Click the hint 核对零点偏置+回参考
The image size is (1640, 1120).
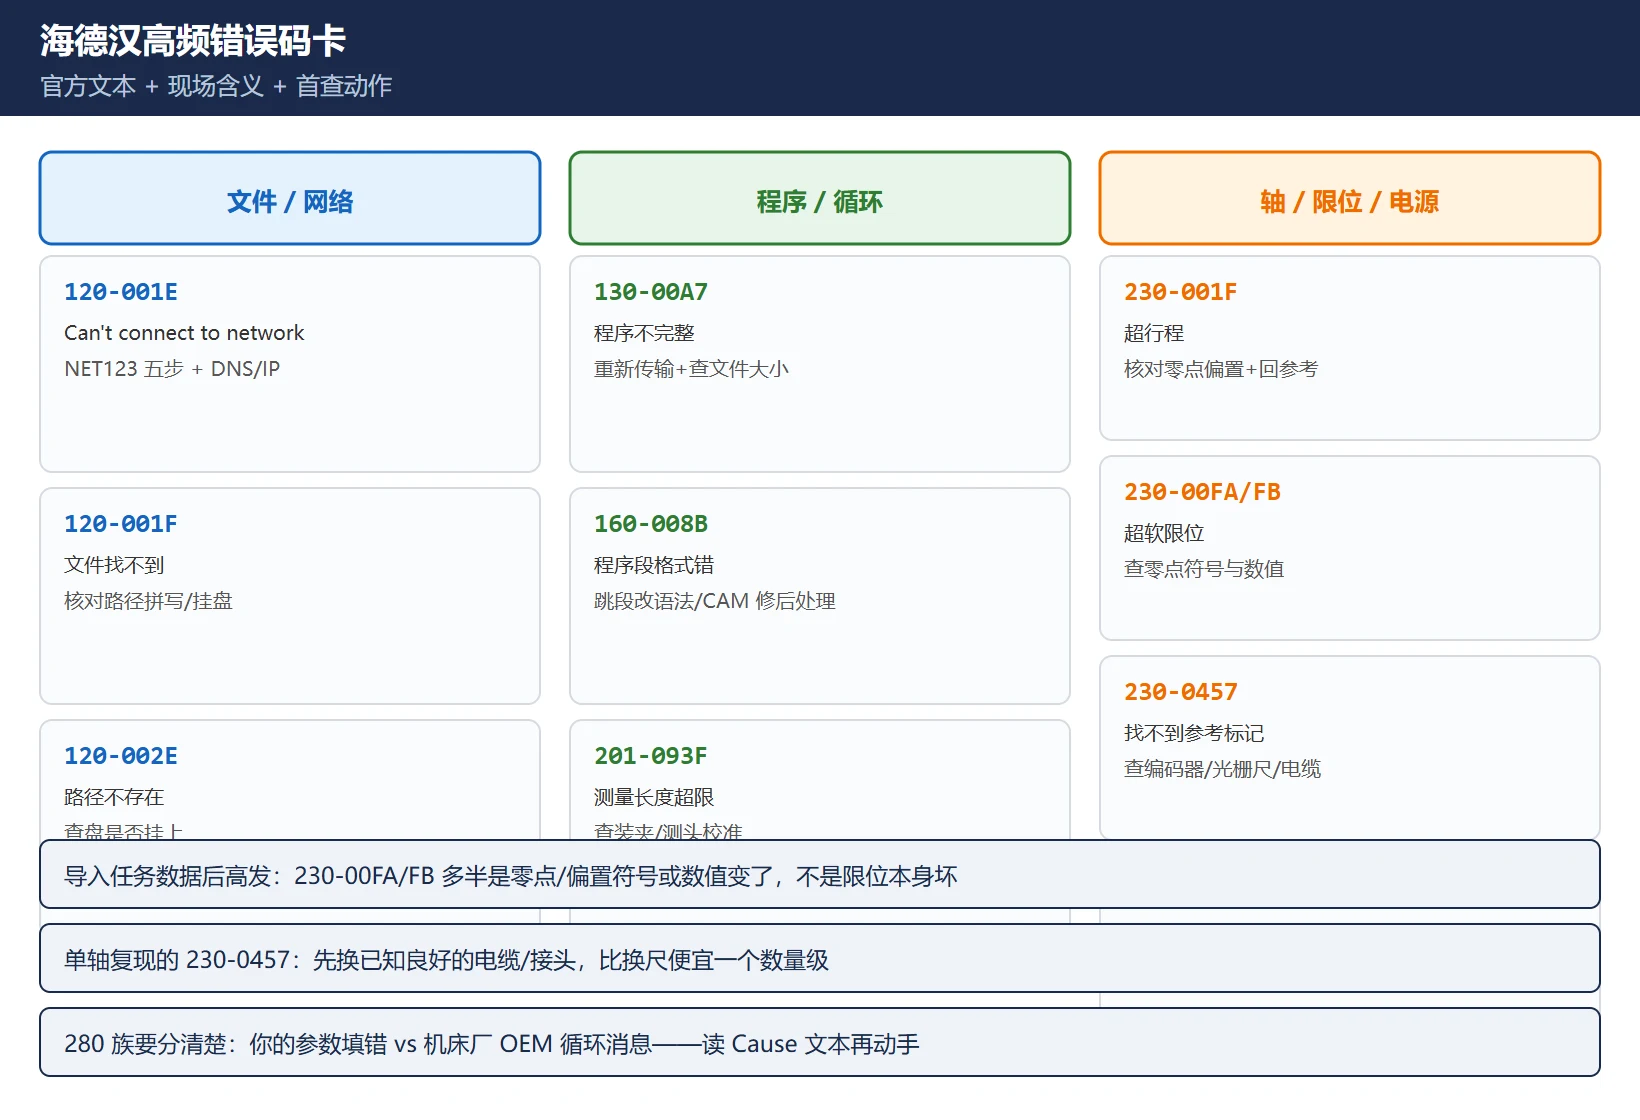tap(1221, 369)
